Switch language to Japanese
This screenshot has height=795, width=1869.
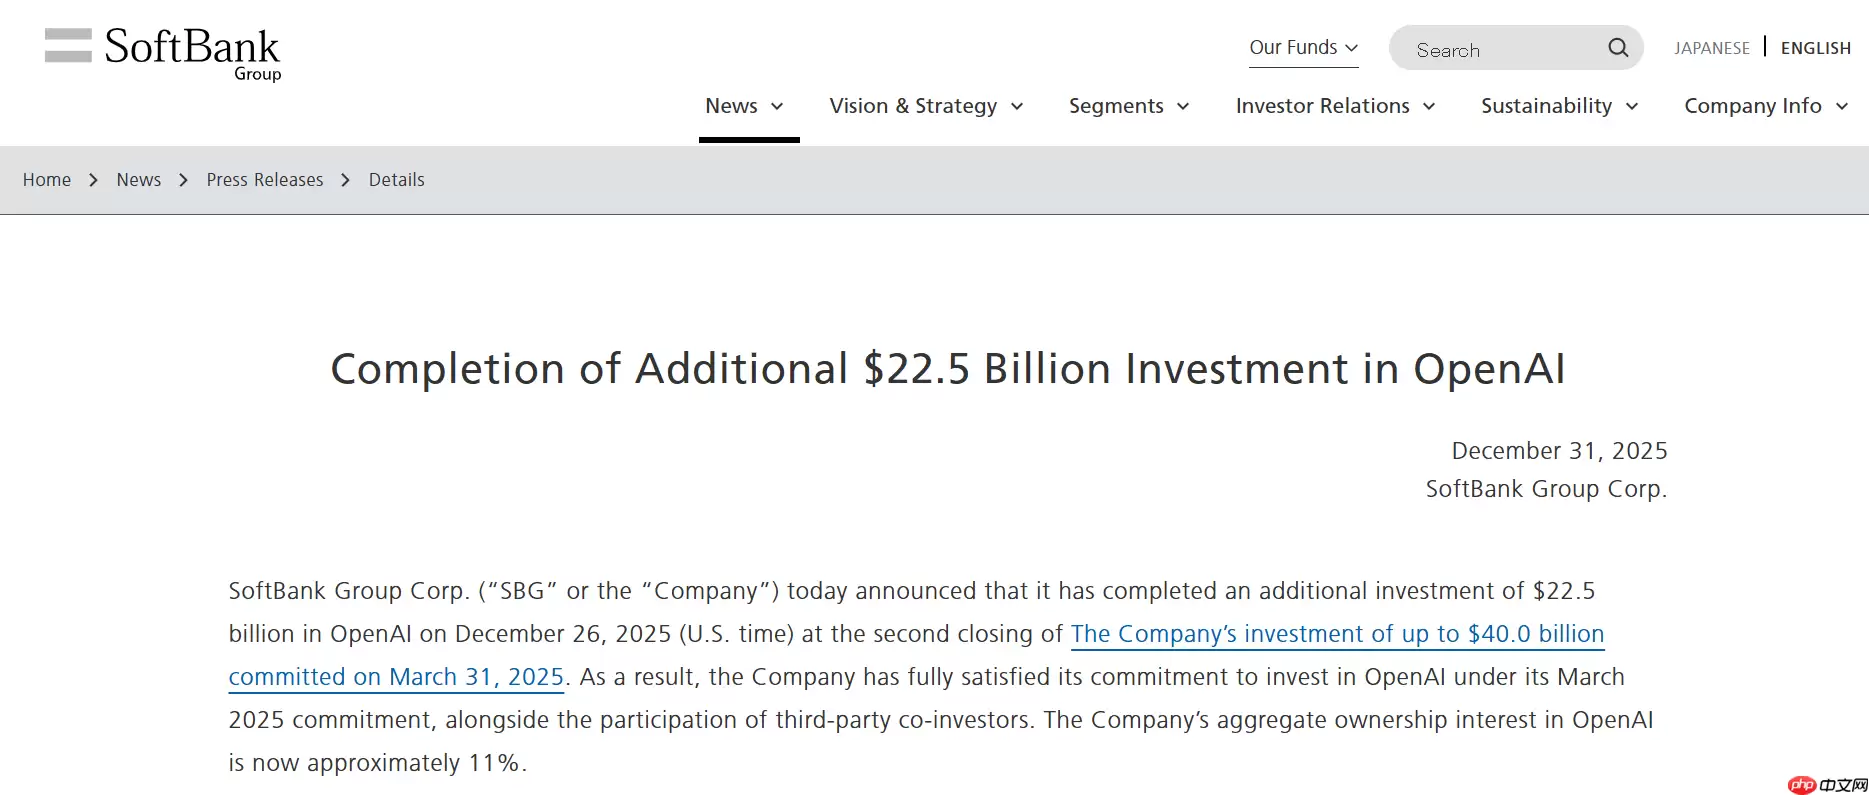tap(1711, 48)
